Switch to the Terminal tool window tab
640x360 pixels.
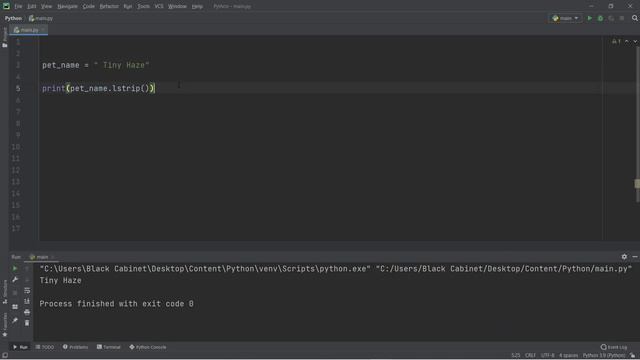click(x=109, y=347)
